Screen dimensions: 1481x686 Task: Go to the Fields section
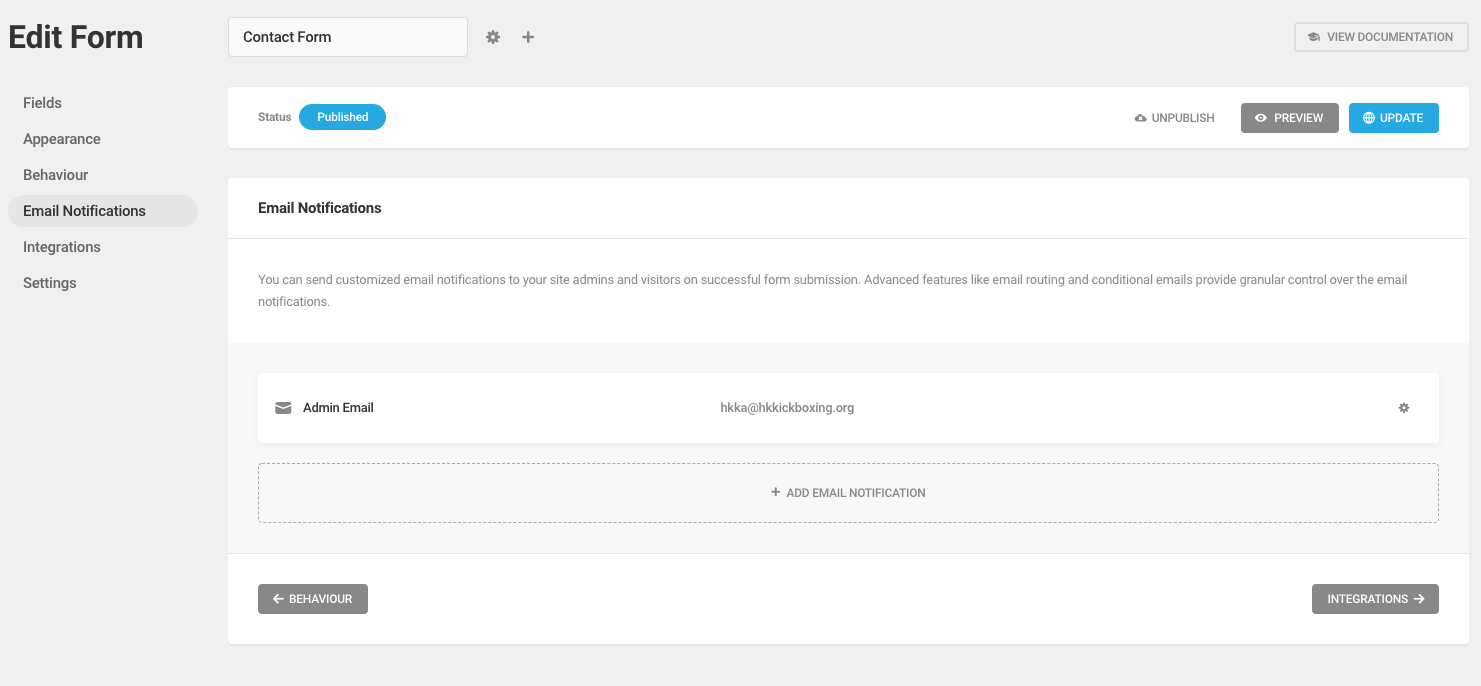tap(43, 103)
